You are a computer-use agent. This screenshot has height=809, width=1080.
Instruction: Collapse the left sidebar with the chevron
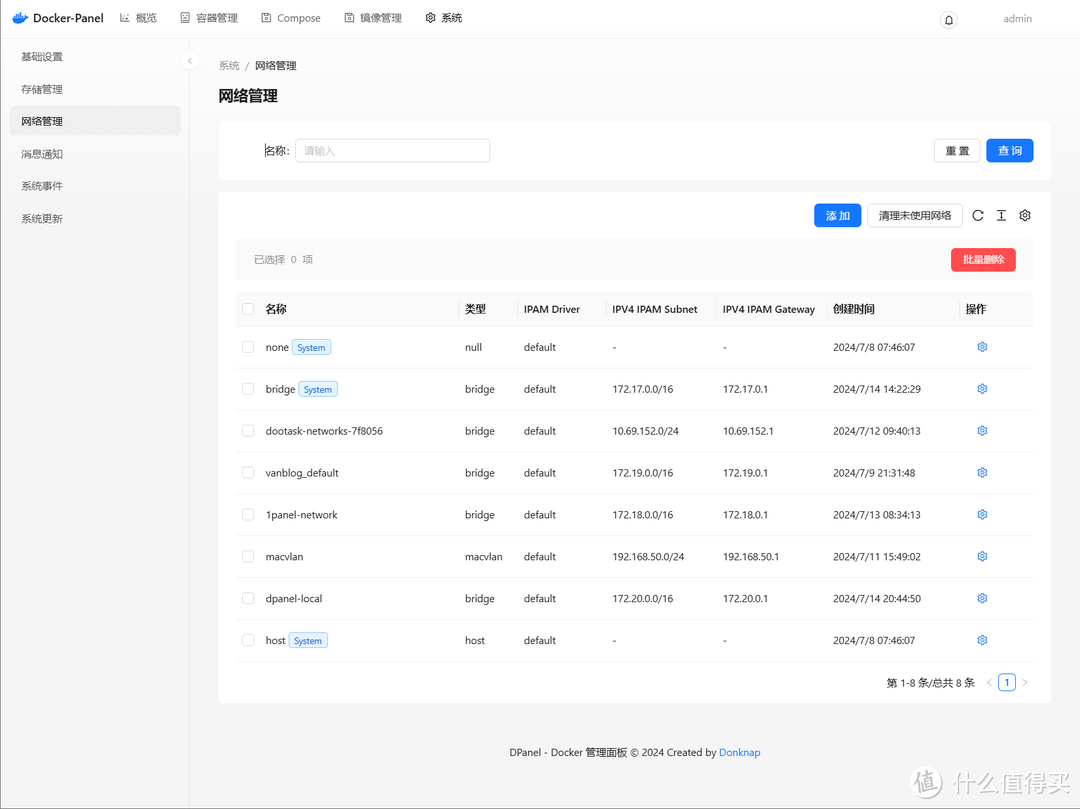coord(189,60)
